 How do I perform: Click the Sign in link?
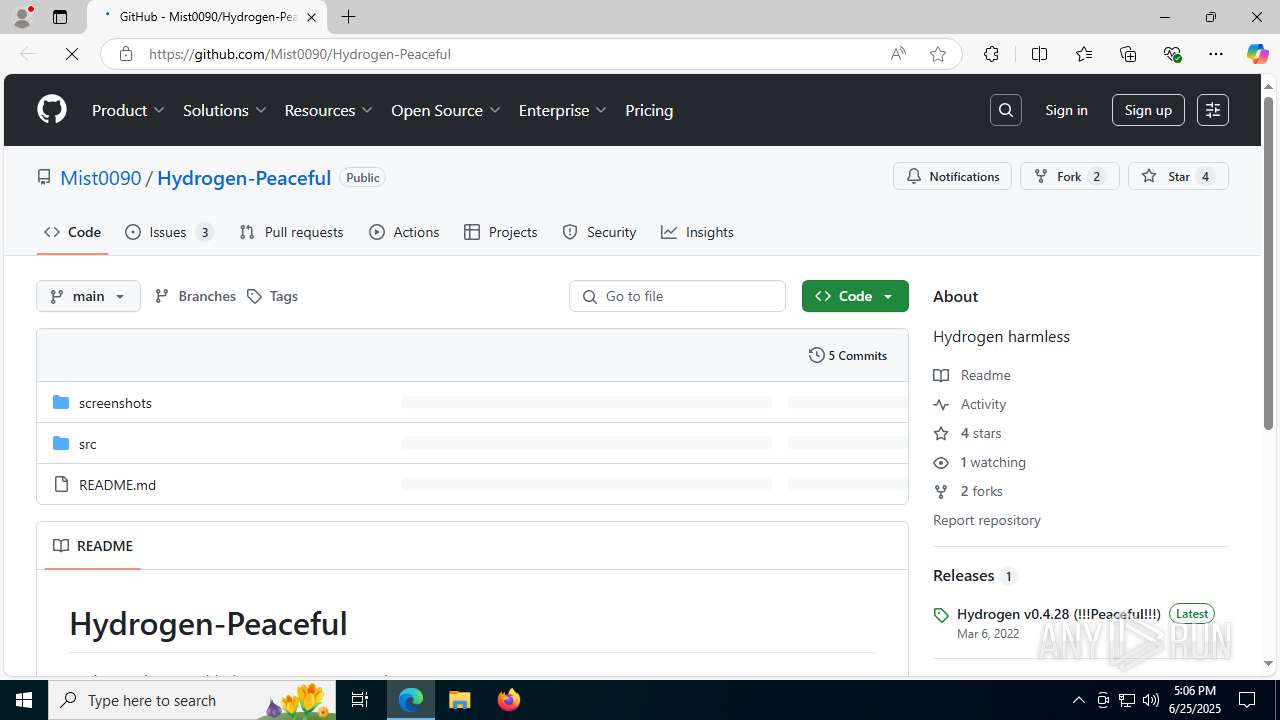pos(1066,110)
